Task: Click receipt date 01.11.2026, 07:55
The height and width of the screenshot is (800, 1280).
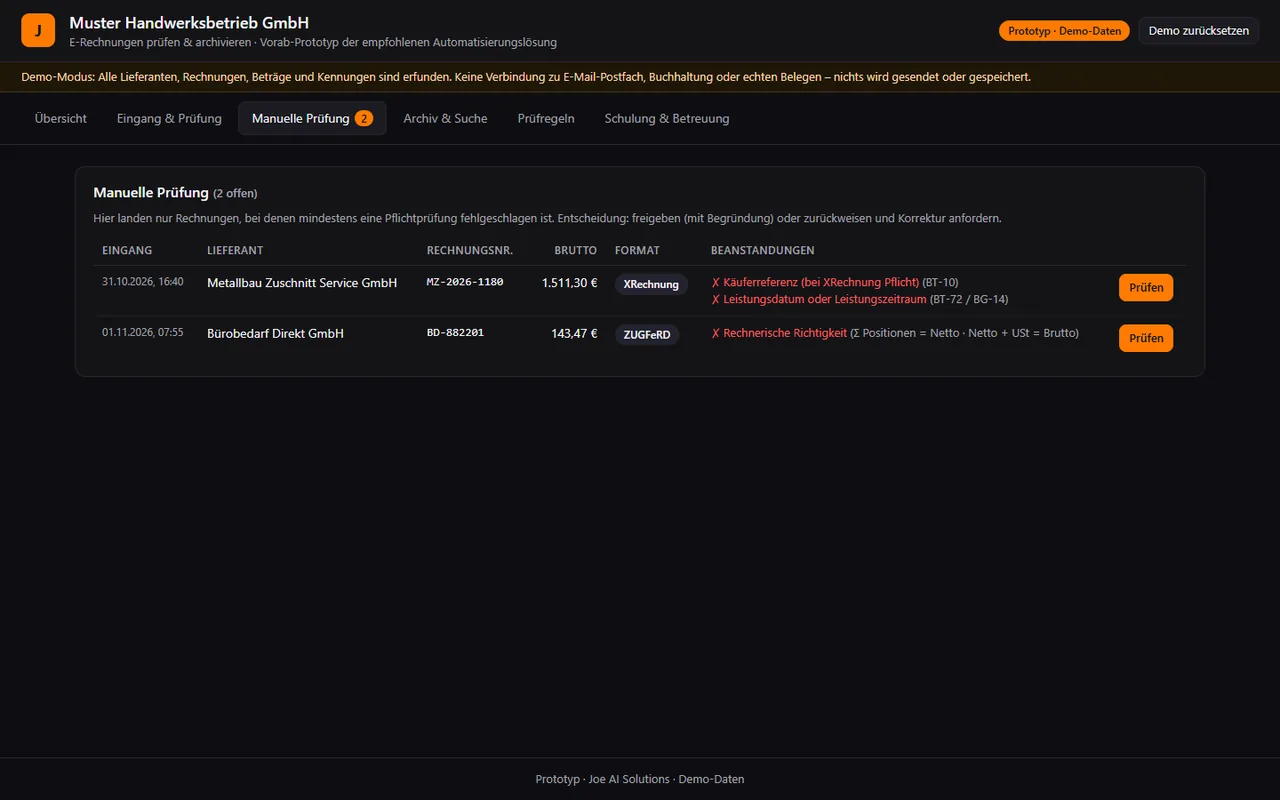Action: click(x=143, y=332)
